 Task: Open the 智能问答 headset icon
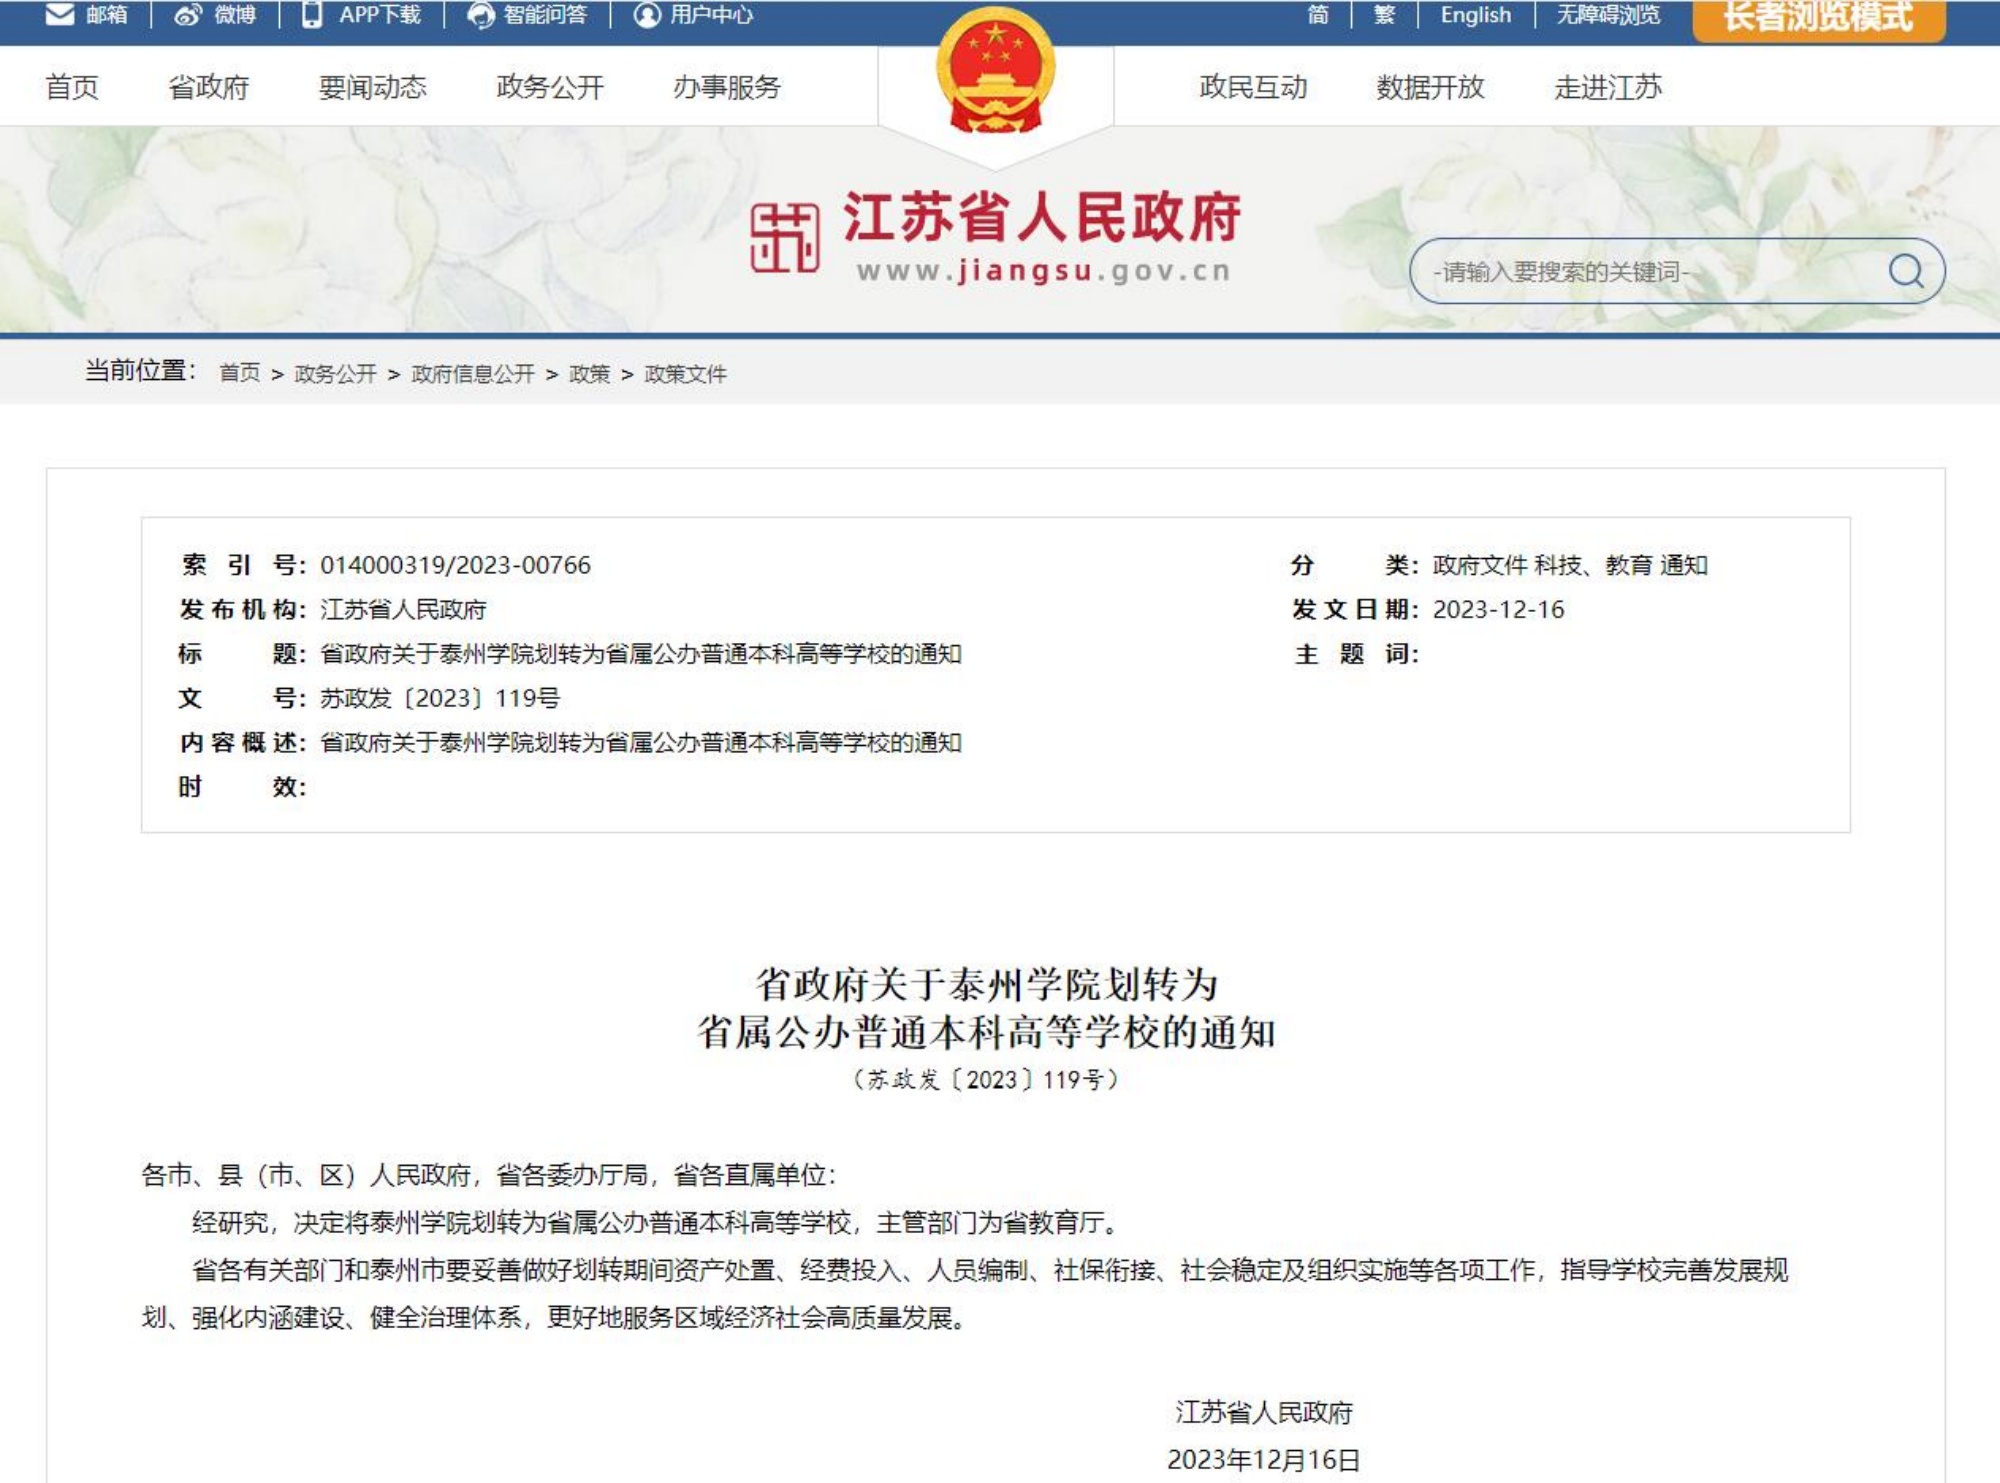pyautogui.click(x=481, y=15)
